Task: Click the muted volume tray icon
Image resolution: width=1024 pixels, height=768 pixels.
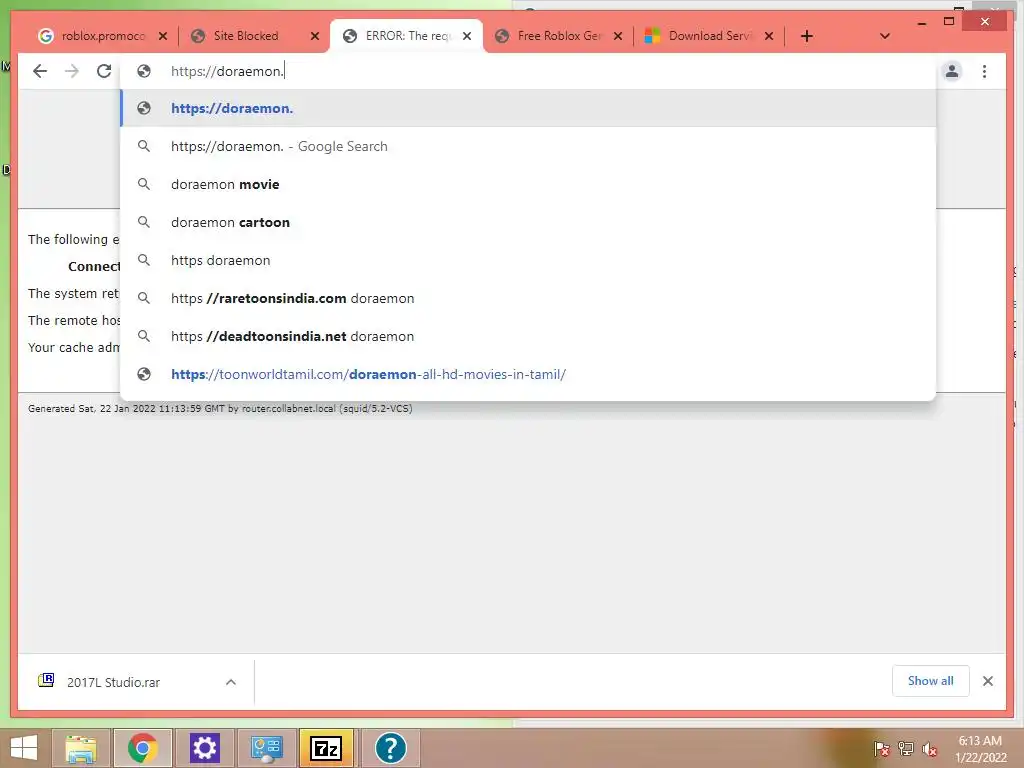Action: tap(929, 749)
